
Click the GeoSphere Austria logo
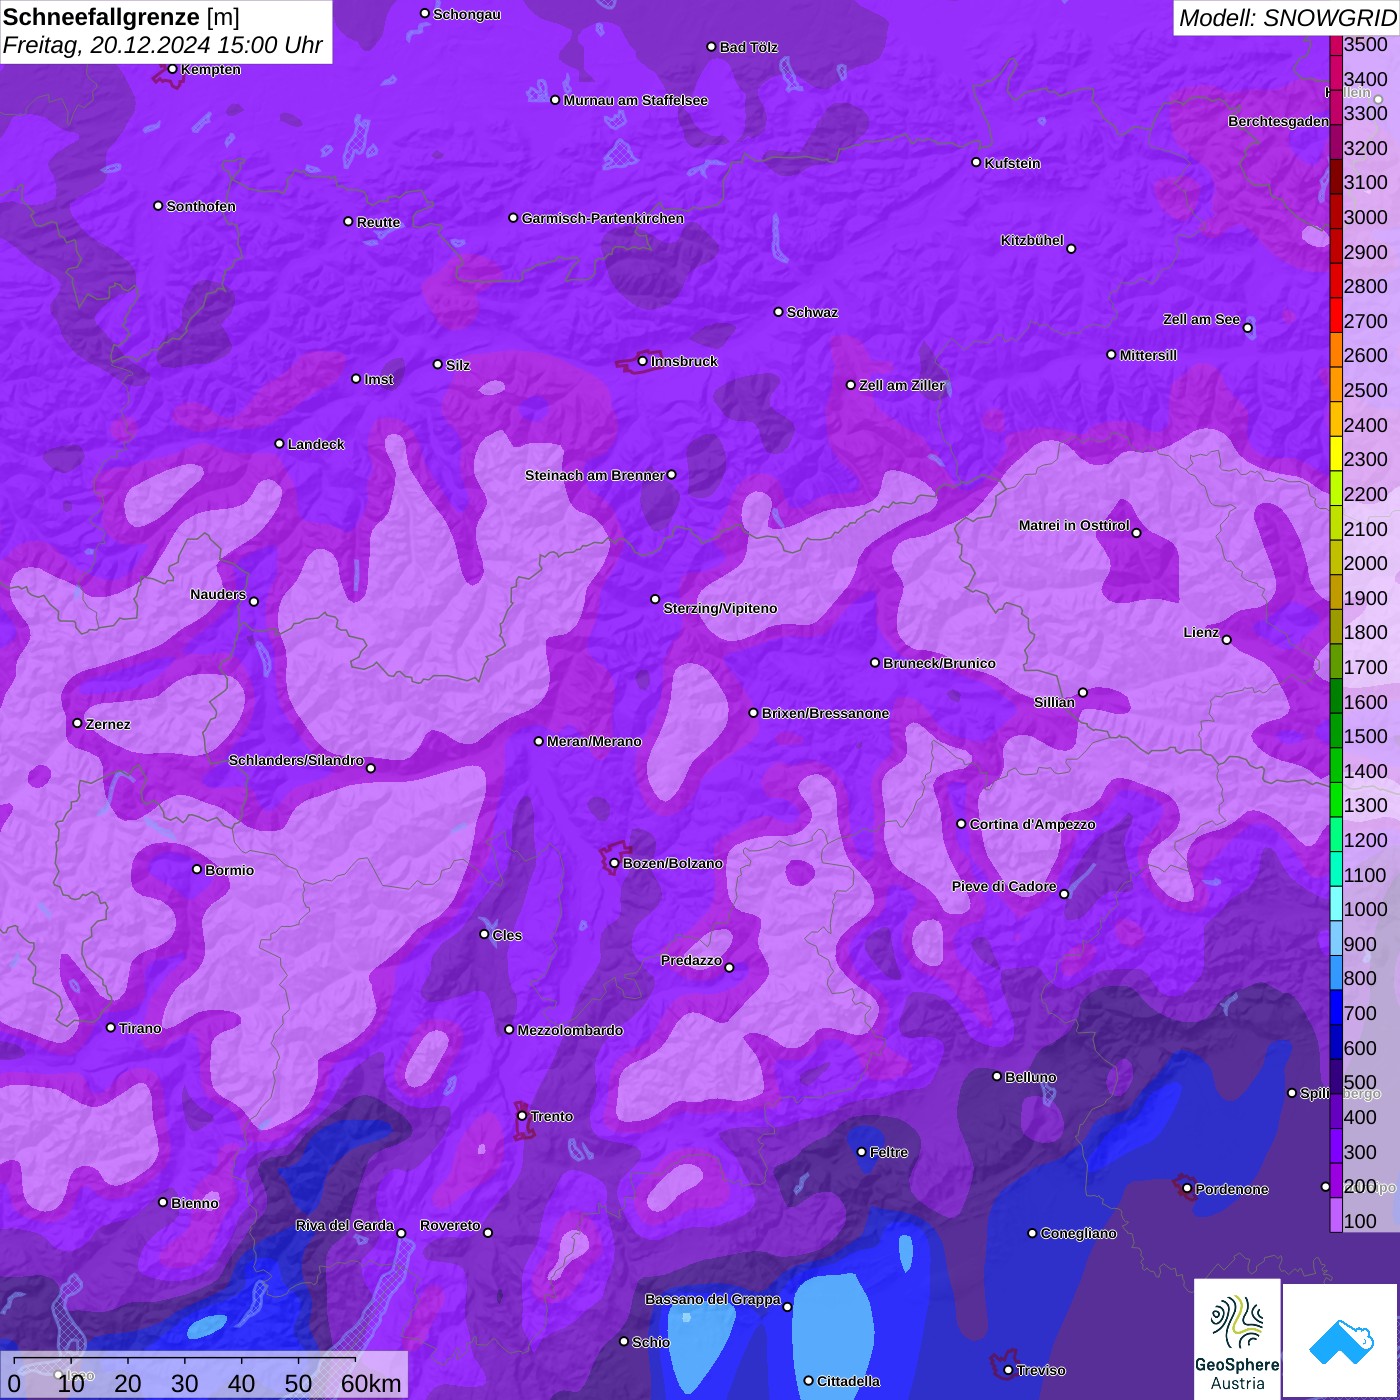pyautogui.click(x=1237, y=1339)
